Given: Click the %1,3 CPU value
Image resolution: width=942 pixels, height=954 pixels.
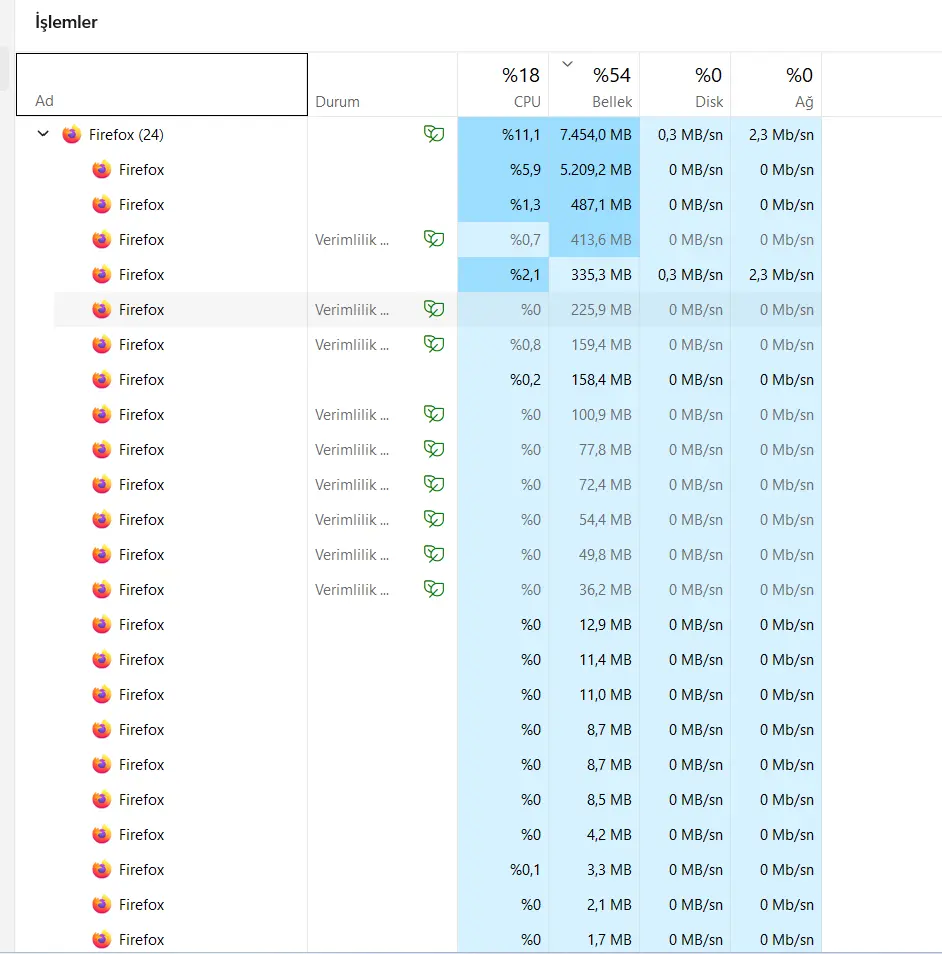Looking at the screenshot, I should tap(525, 204).
